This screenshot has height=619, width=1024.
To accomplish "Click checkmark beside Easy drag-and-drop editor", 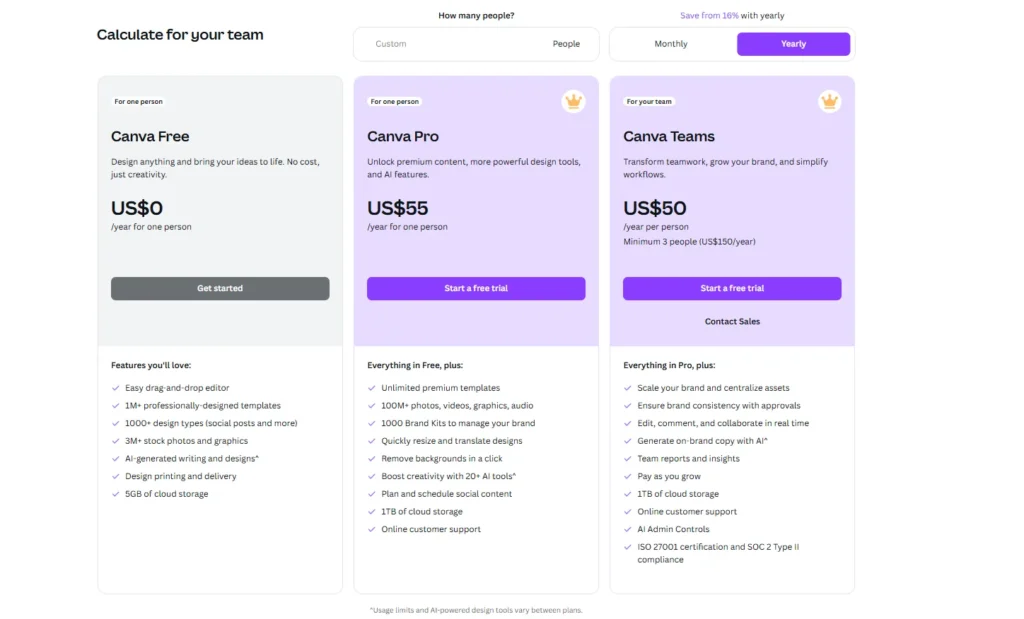I will [x=116, y=388].
